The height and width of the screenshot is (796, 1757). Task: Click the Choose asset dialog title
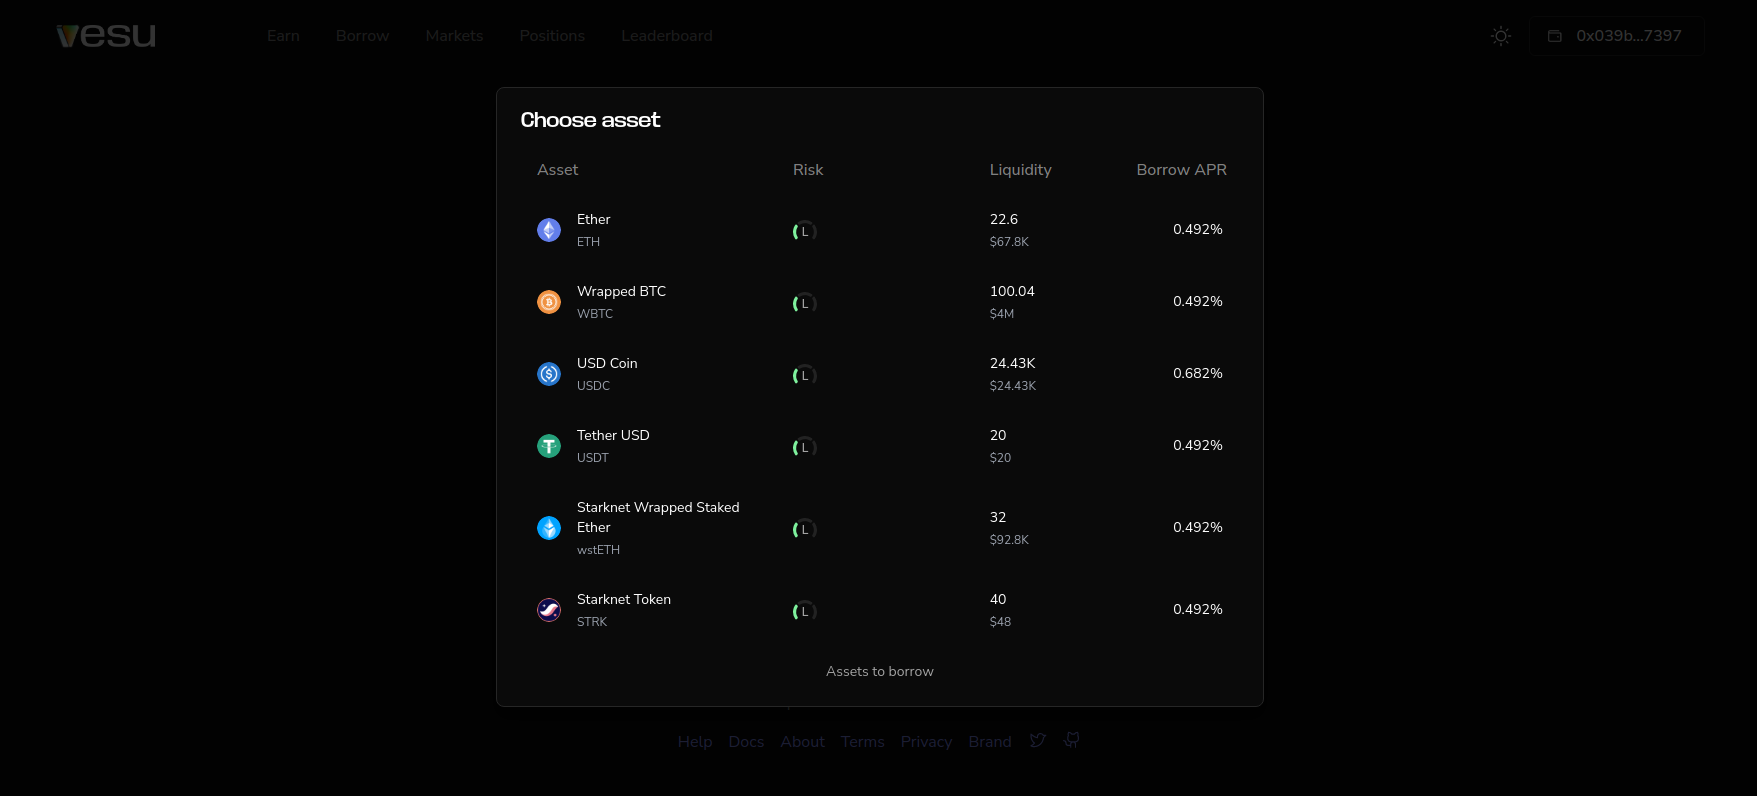point(590,120)
